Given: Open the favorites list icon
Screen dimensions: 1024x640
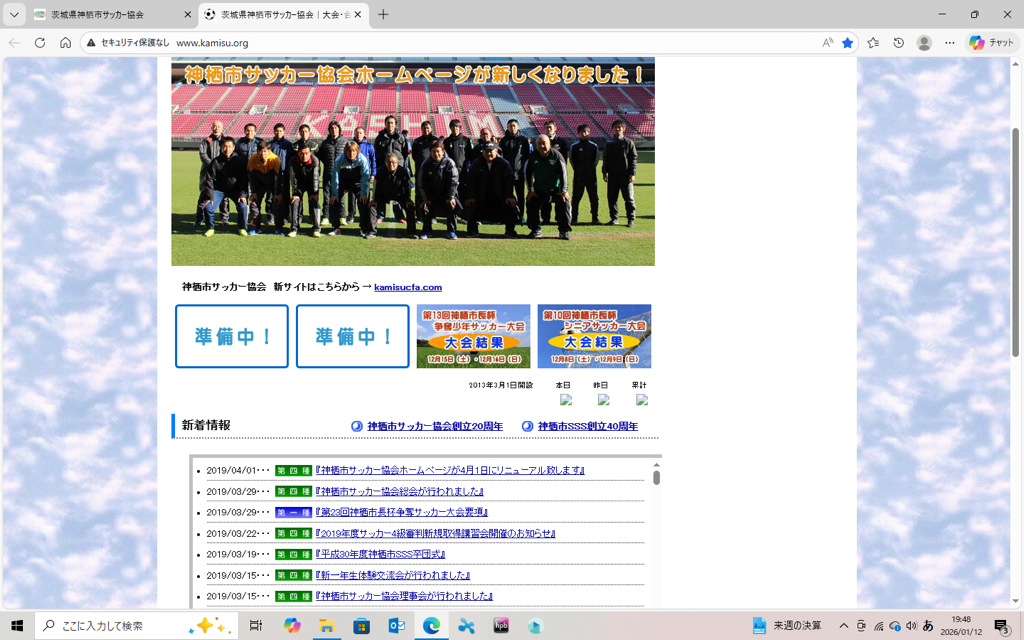Looking at the screenshot, I should (873, 43).
